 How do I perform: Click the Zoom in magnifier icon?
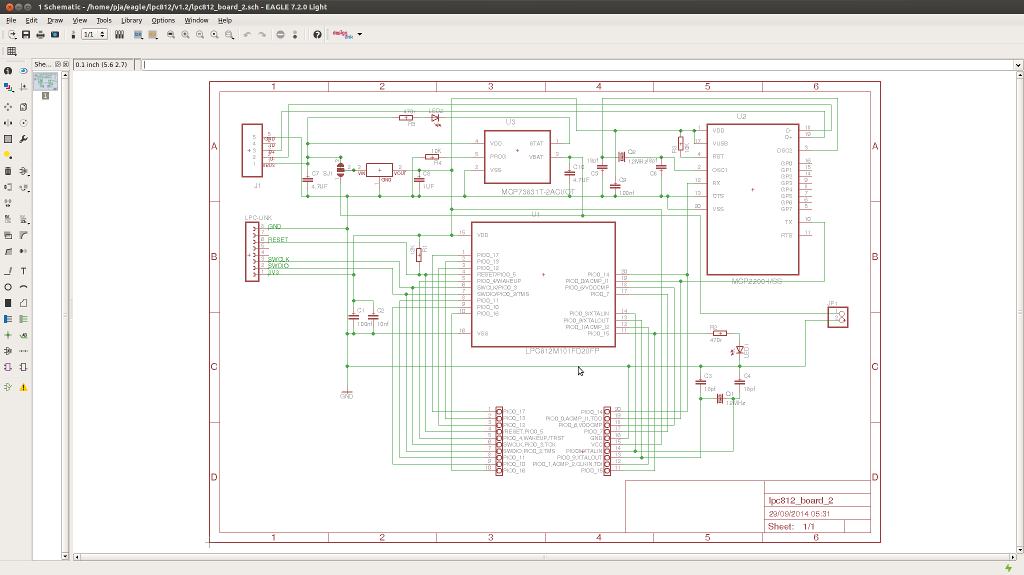point(185,35)
